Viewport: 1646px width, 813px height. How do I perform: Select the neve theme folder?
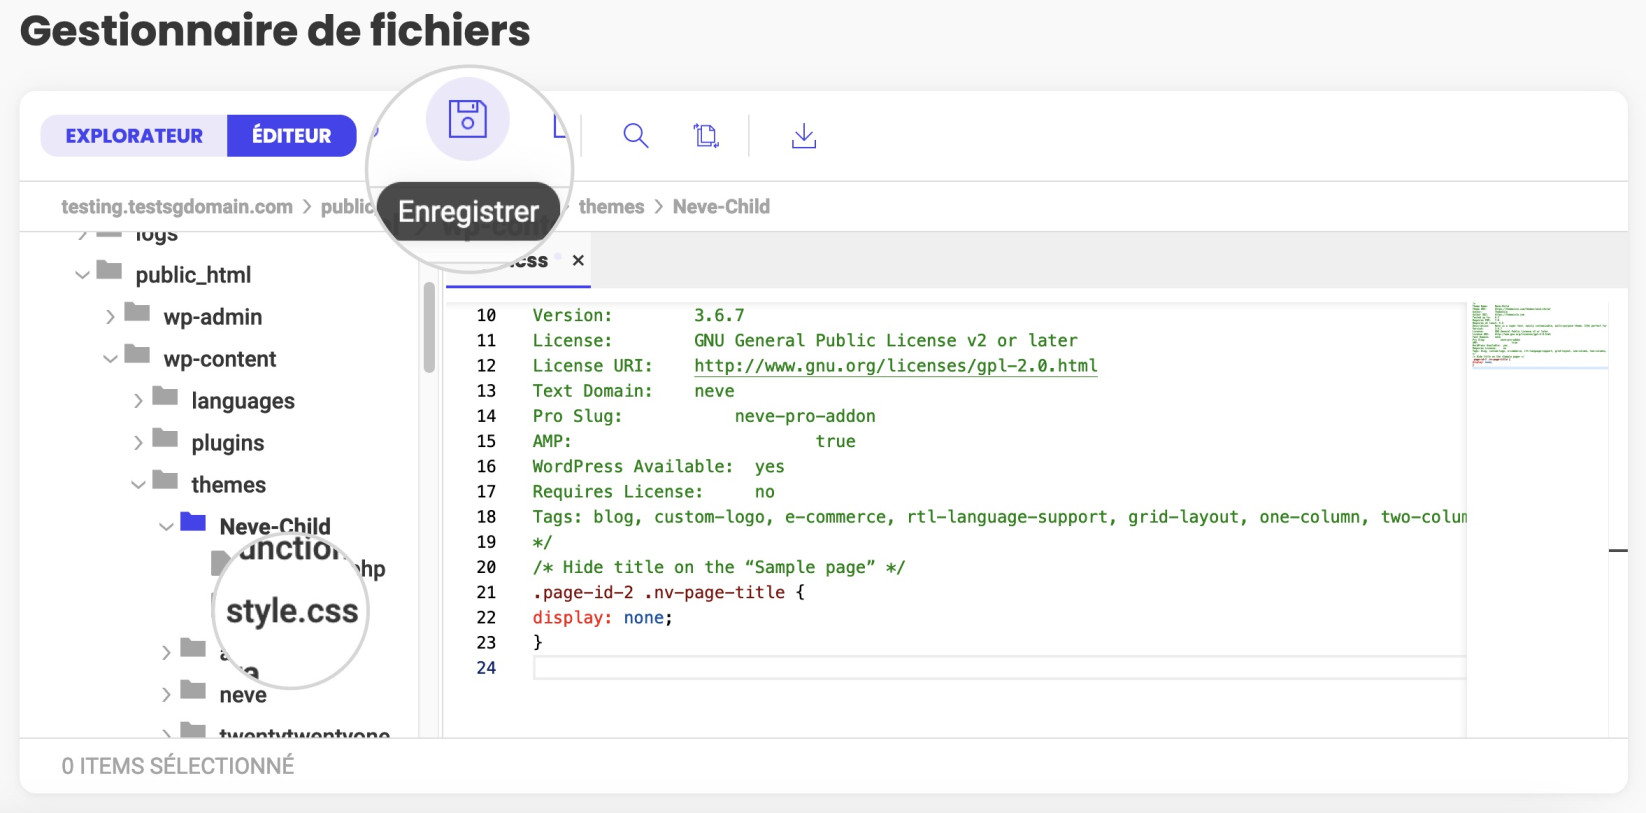coord(243,695)
